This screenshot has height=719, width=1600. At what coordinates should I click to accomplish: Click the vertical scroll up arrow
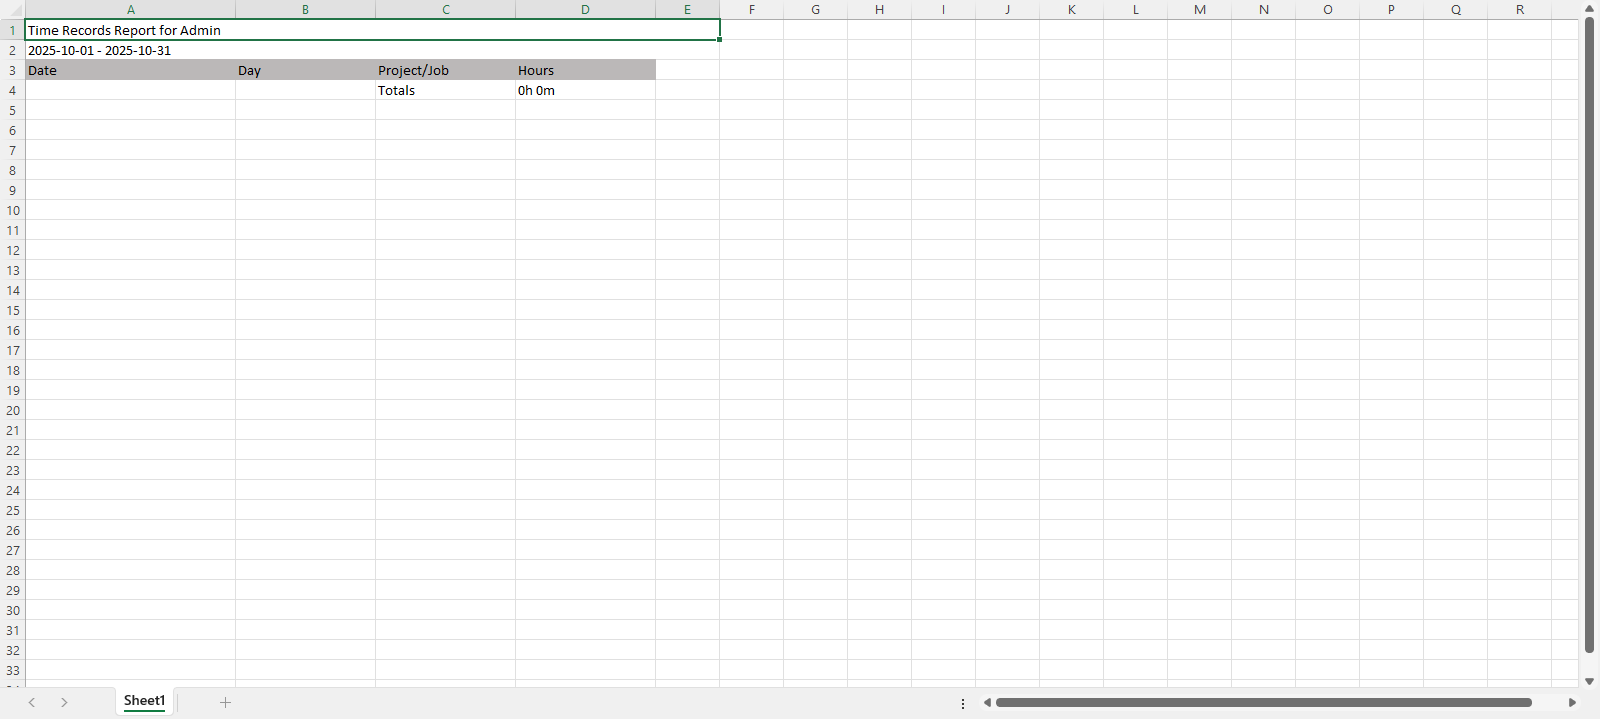pos(1589,9)
